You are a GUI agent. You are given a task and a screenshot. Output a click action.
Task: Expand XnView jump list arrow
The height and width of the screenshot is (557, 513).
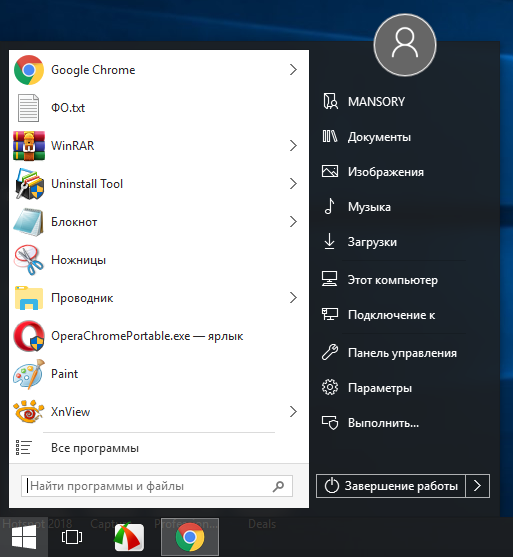tap(293, 412)
